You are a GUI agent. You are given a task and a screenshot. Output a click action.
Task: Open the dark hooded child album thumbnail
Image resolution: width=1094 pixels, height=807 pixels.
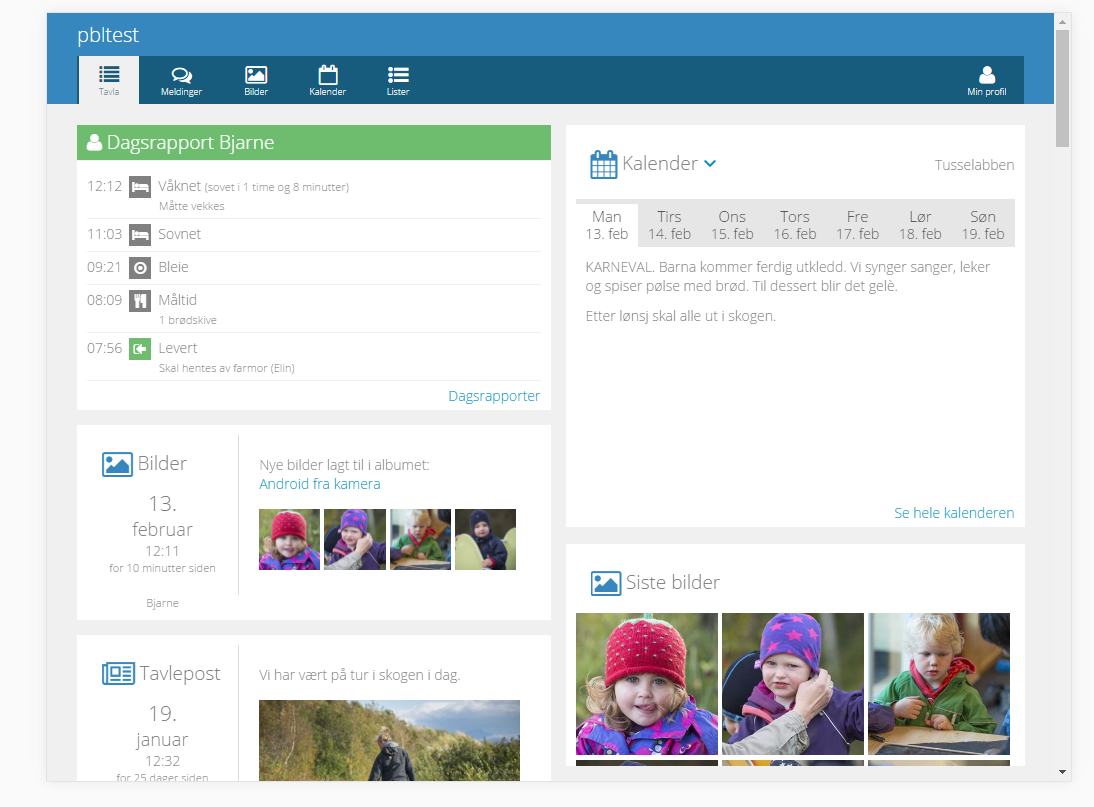486,539
